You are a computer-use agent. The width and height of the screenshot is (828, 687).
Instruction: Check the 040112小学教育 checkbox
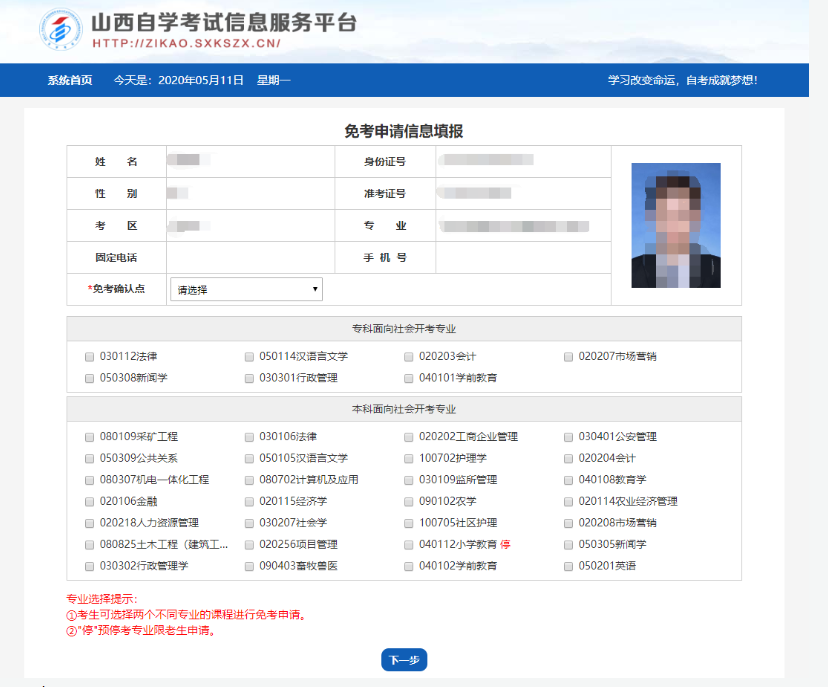tap(409, 545)
